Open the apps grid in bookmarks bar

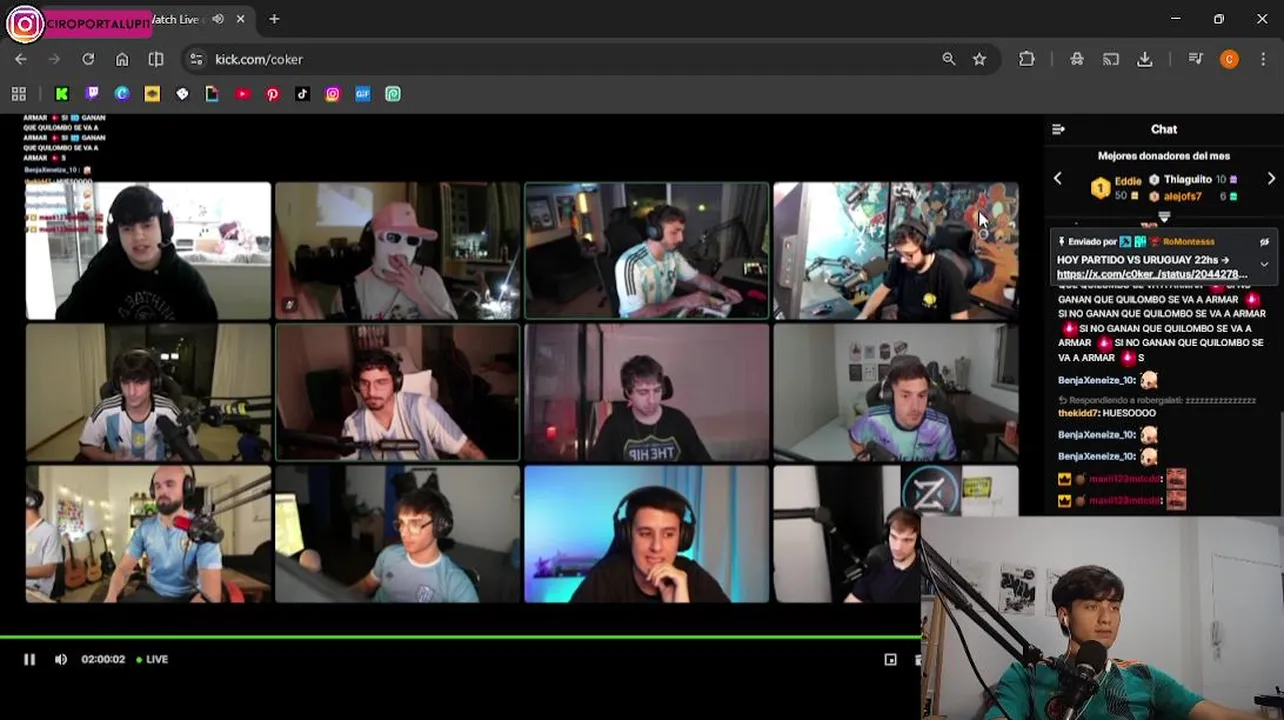[18, 94]
